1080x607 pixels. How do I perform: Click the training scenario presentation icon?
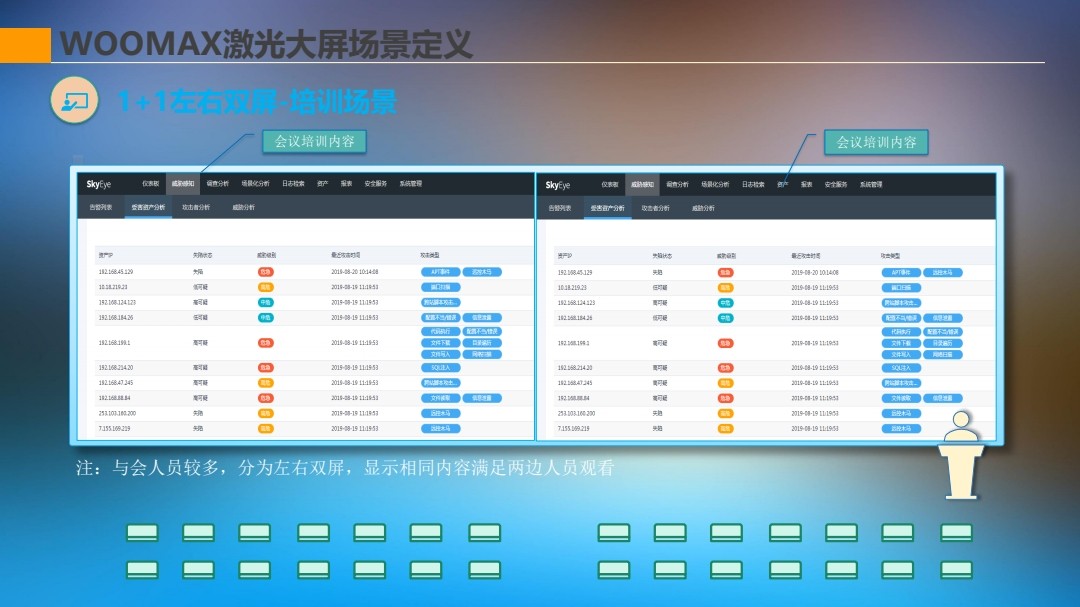point(74,101)
